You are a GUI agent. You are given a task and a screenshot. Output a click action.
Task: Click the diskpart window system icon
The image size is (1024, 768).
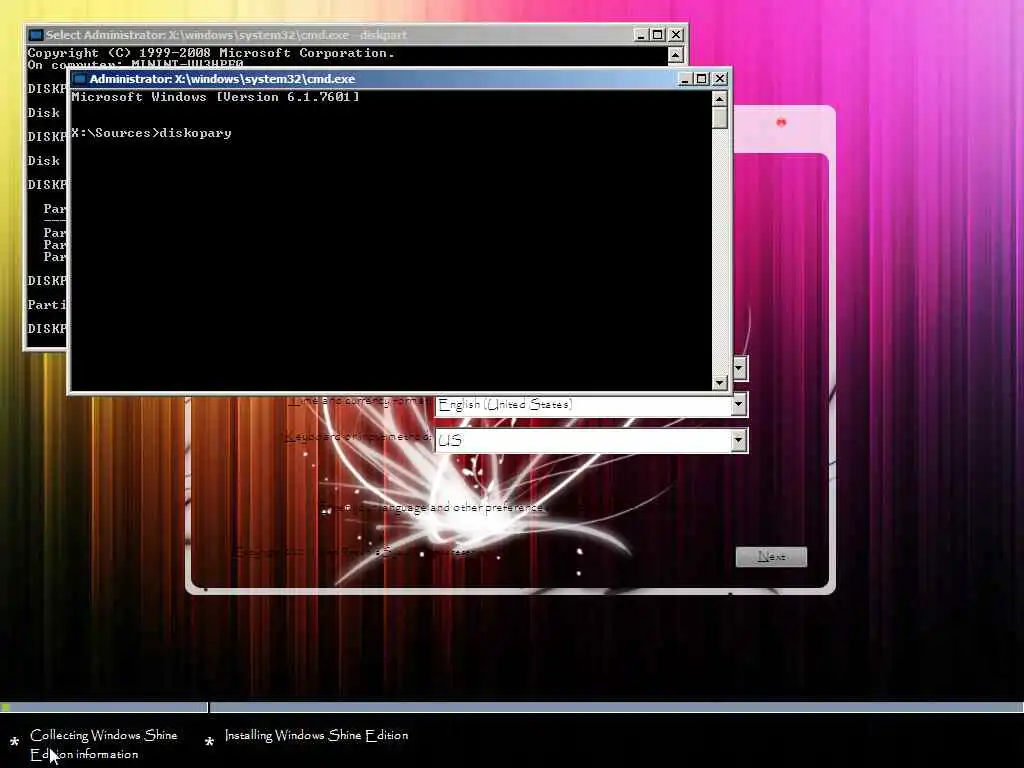point(36,35)
